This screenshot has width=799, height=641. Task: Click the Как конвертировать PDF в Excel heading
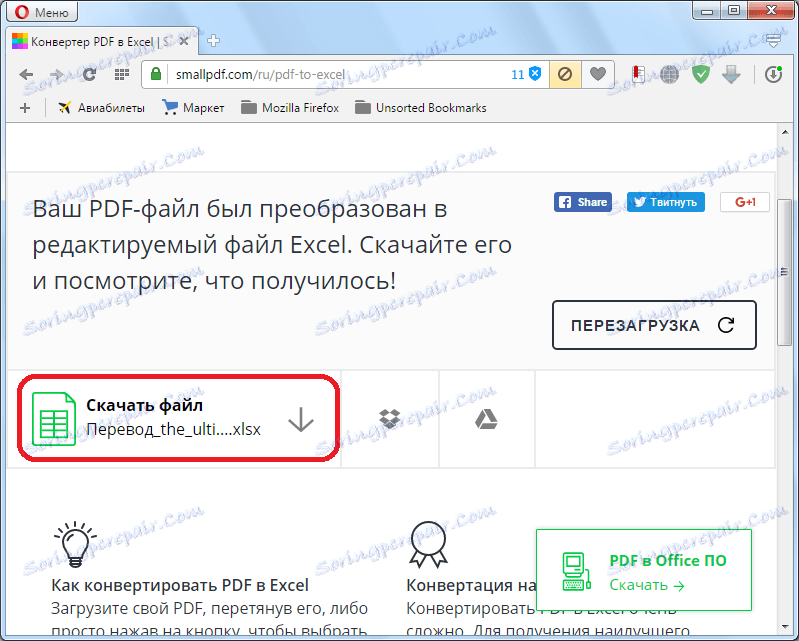point(180,585)
